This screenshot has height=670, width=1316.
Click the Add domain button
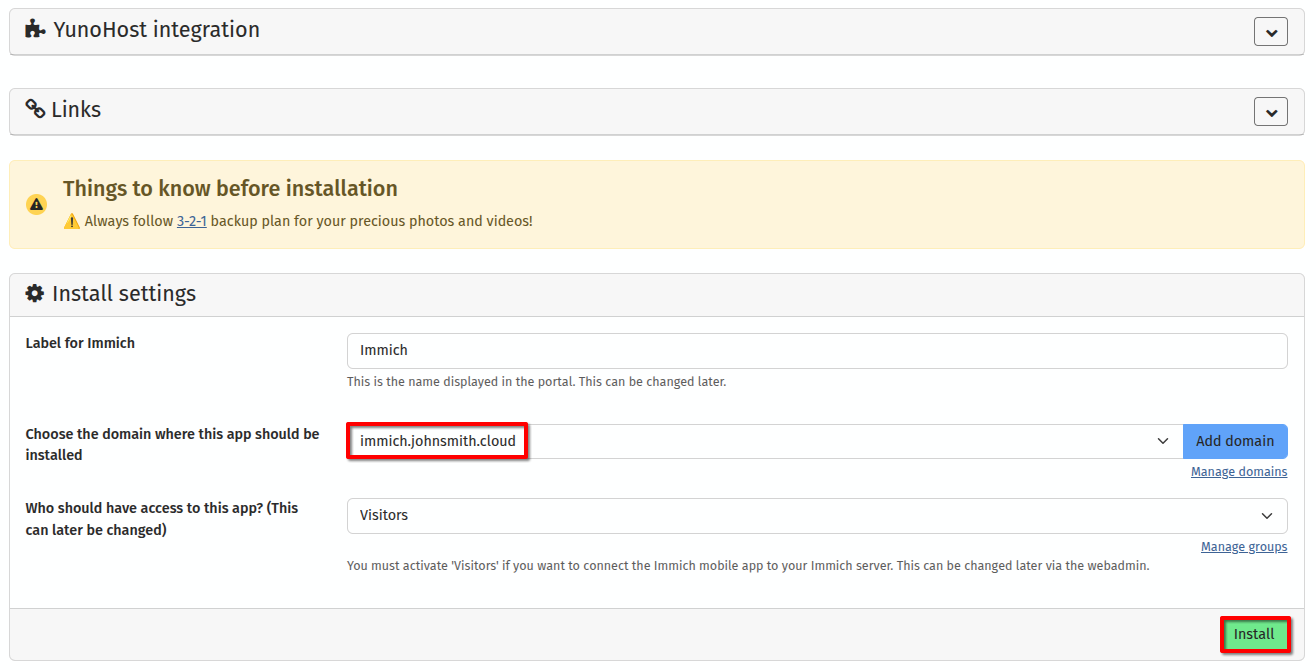coord(1235,441)
